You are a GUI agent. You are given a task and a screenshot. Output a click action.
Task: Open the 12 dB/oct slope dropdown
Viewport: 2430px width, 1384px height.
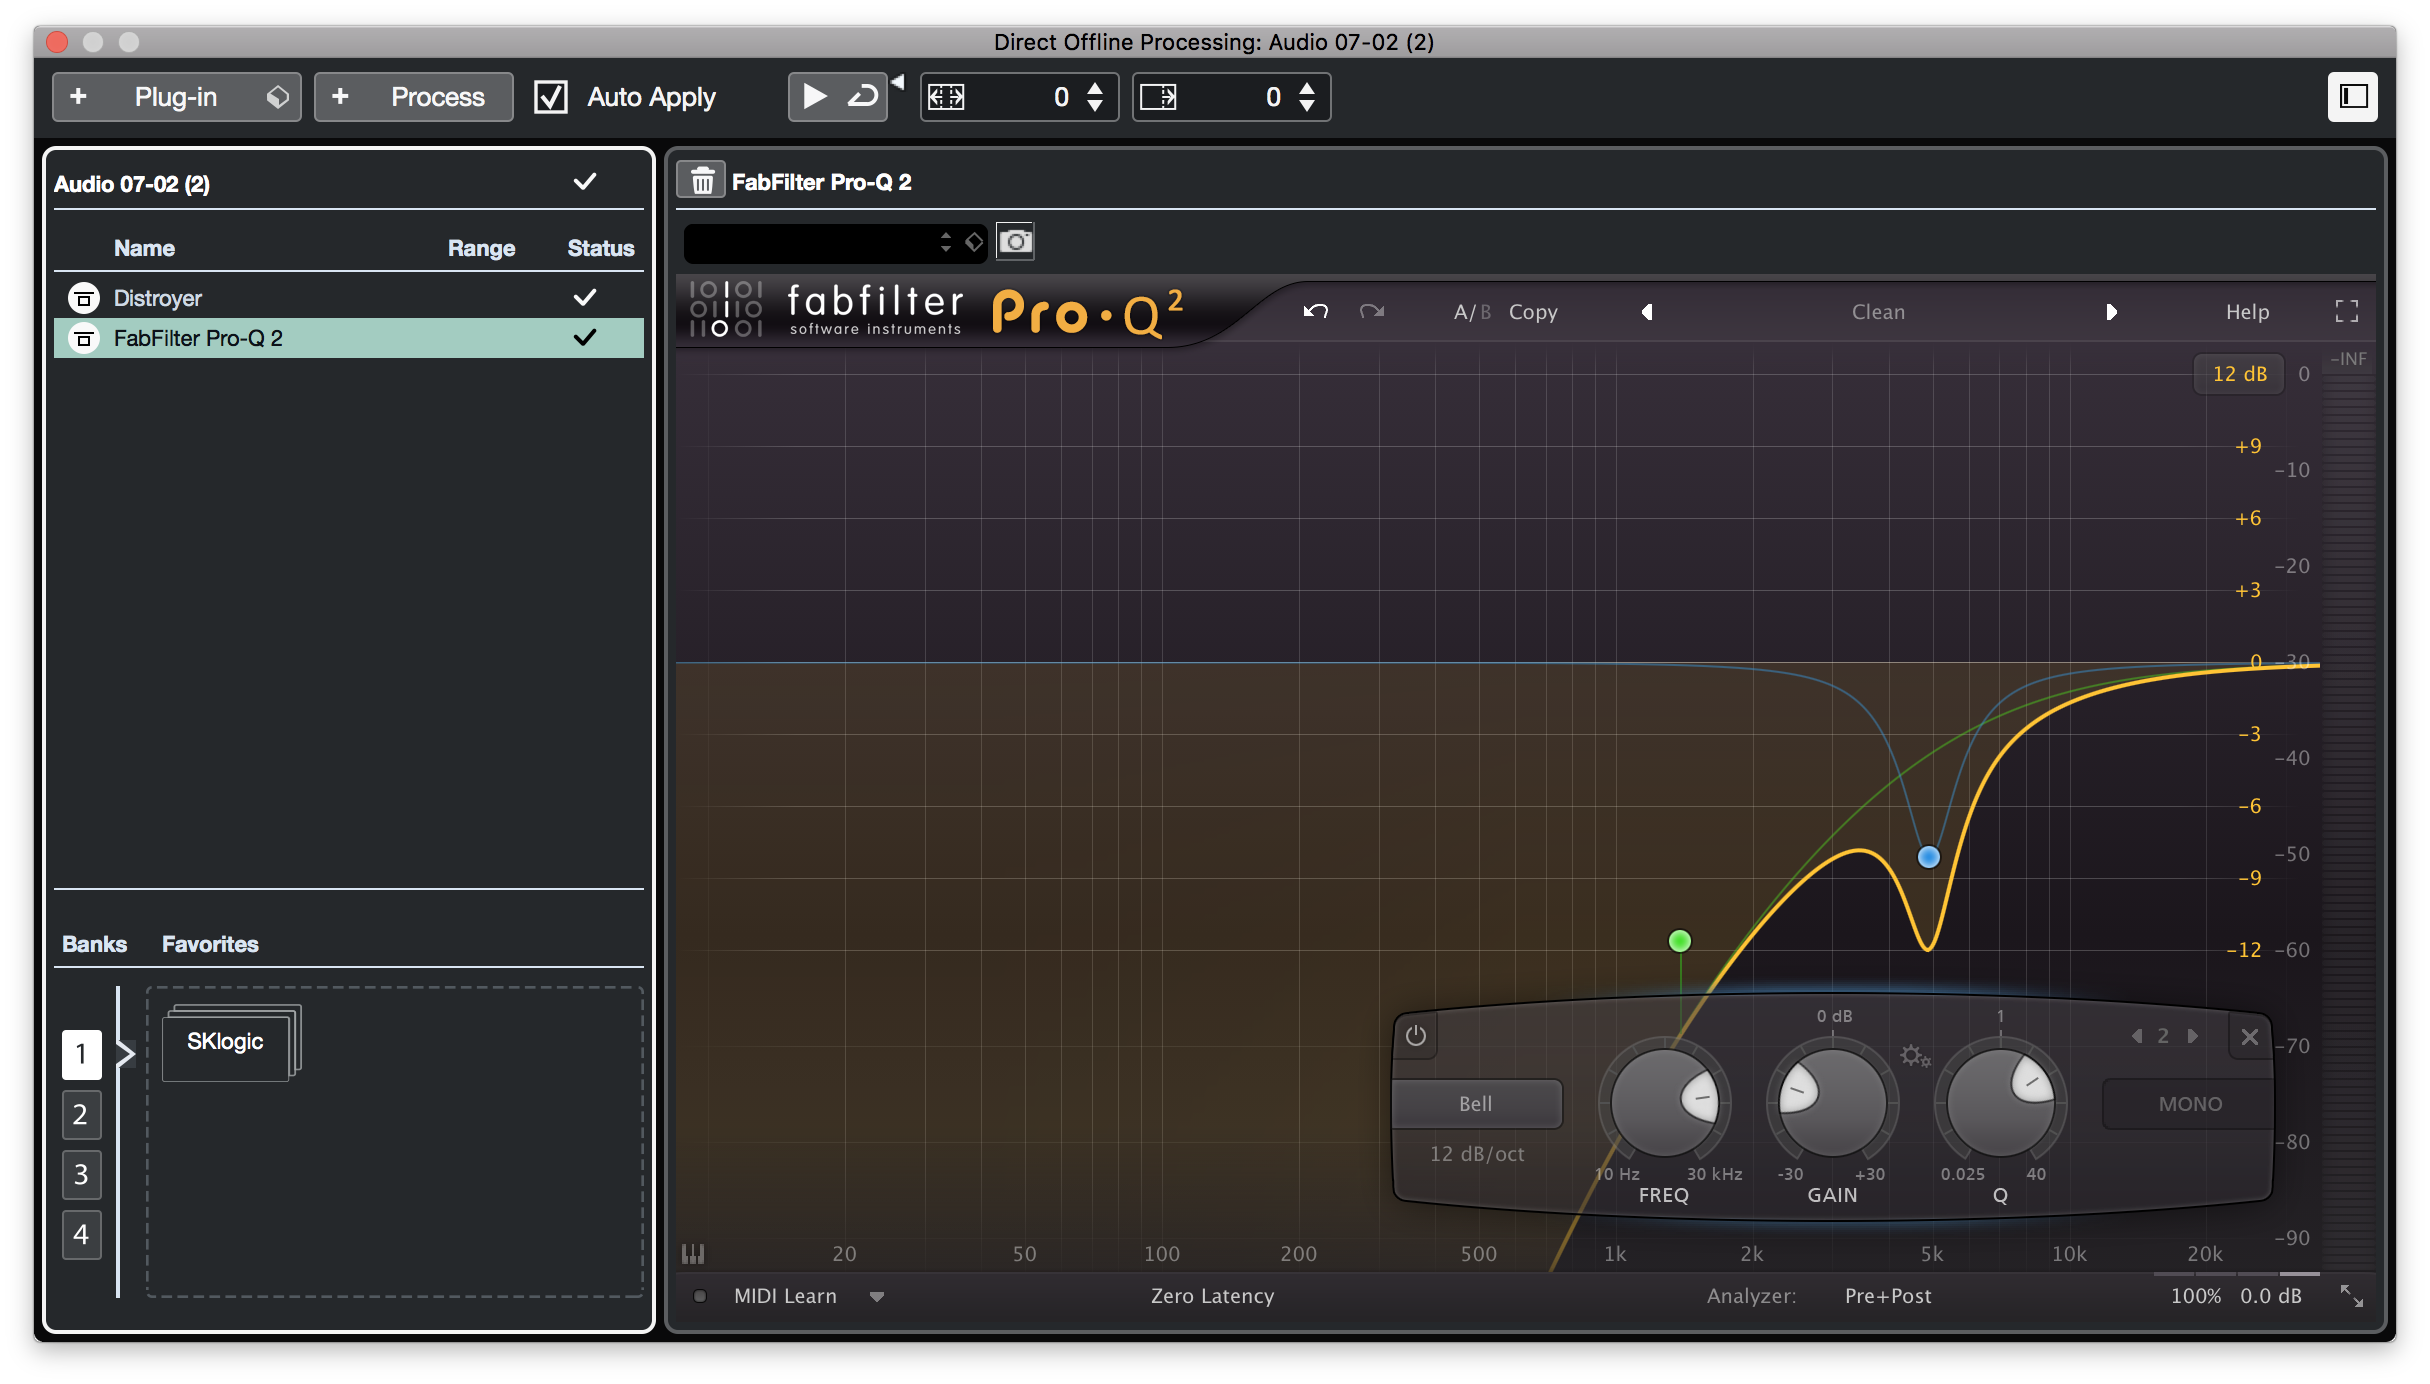(1477, 1154)
